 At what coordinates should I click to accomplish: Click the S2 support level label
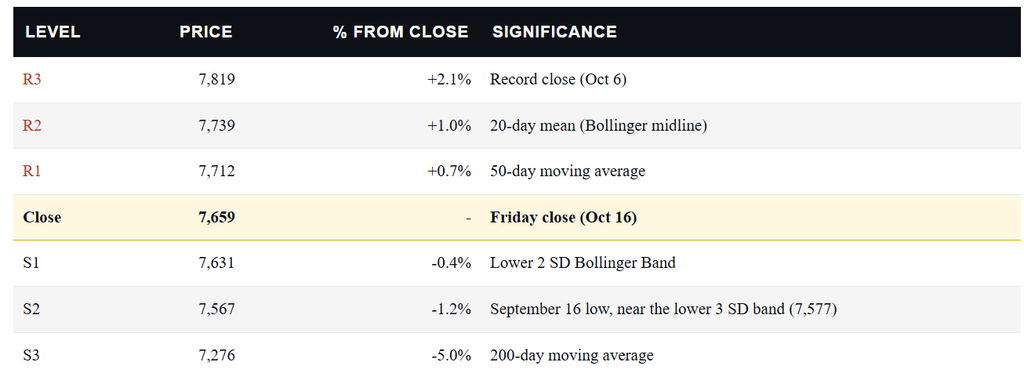(31, 309)
